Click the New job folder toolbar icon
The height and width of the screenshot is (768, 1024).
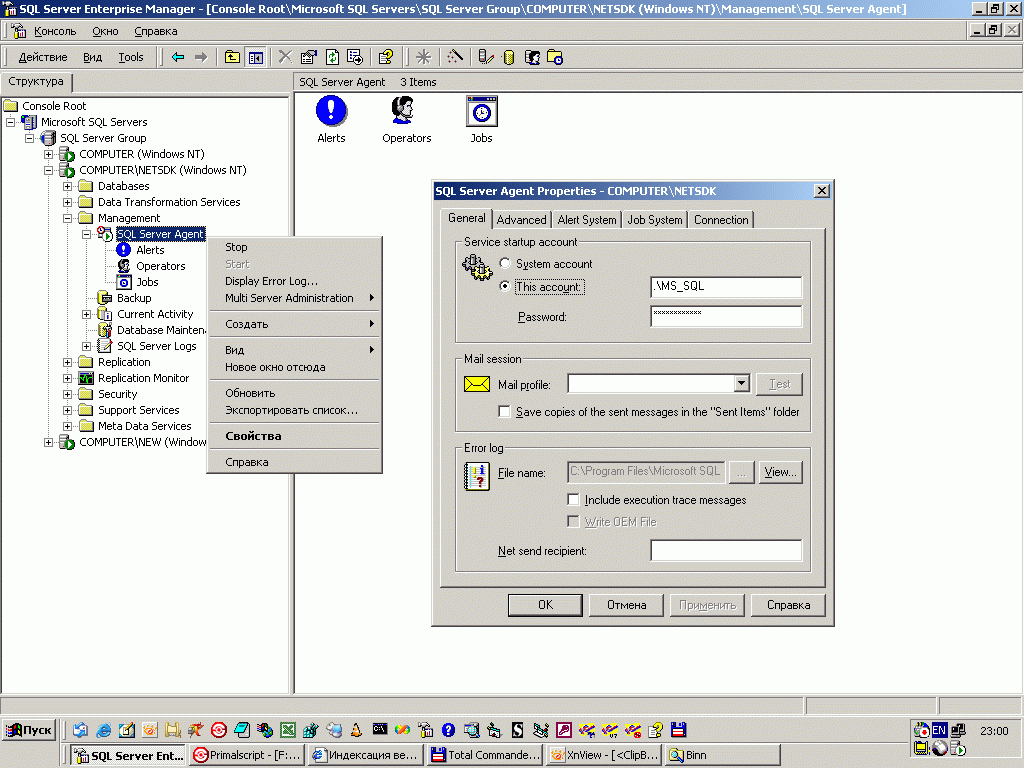point(555,57)
